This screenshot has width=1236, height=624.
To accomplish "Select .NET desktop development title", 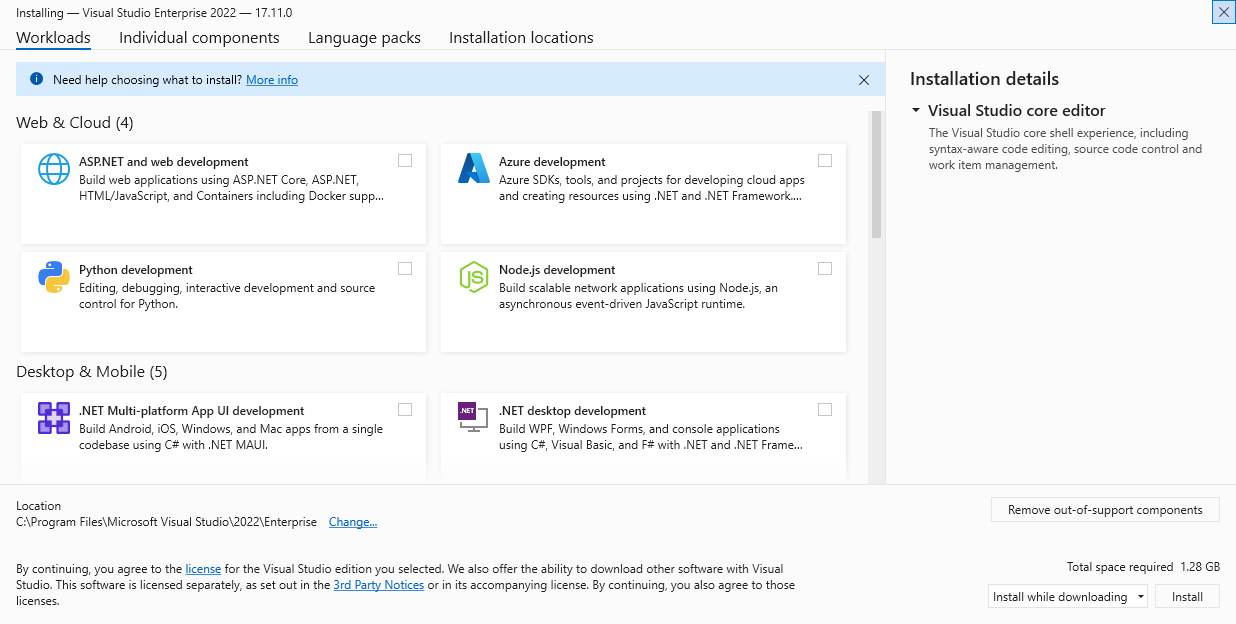I will click(572, 411).
